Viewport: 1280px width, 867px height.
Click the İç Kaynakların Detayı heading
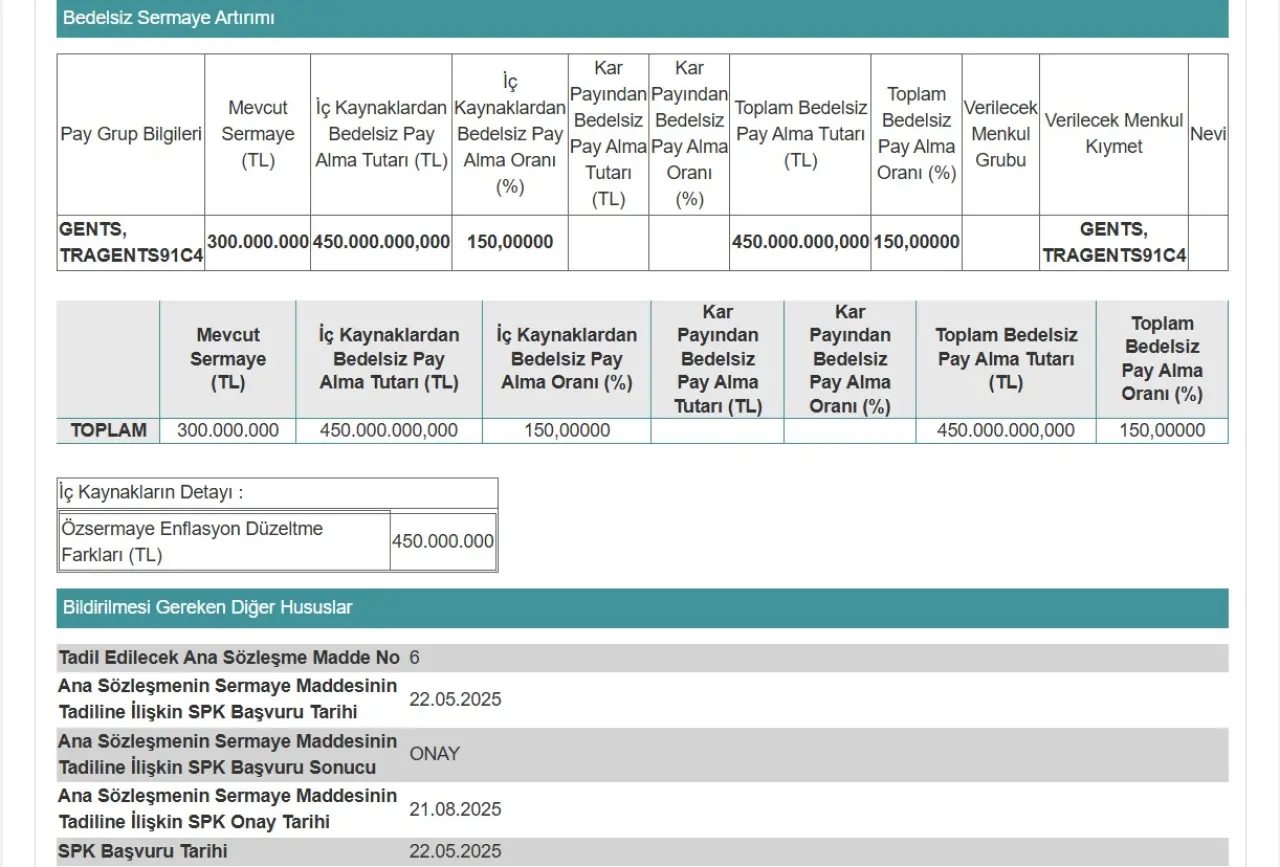coord(151,493)
